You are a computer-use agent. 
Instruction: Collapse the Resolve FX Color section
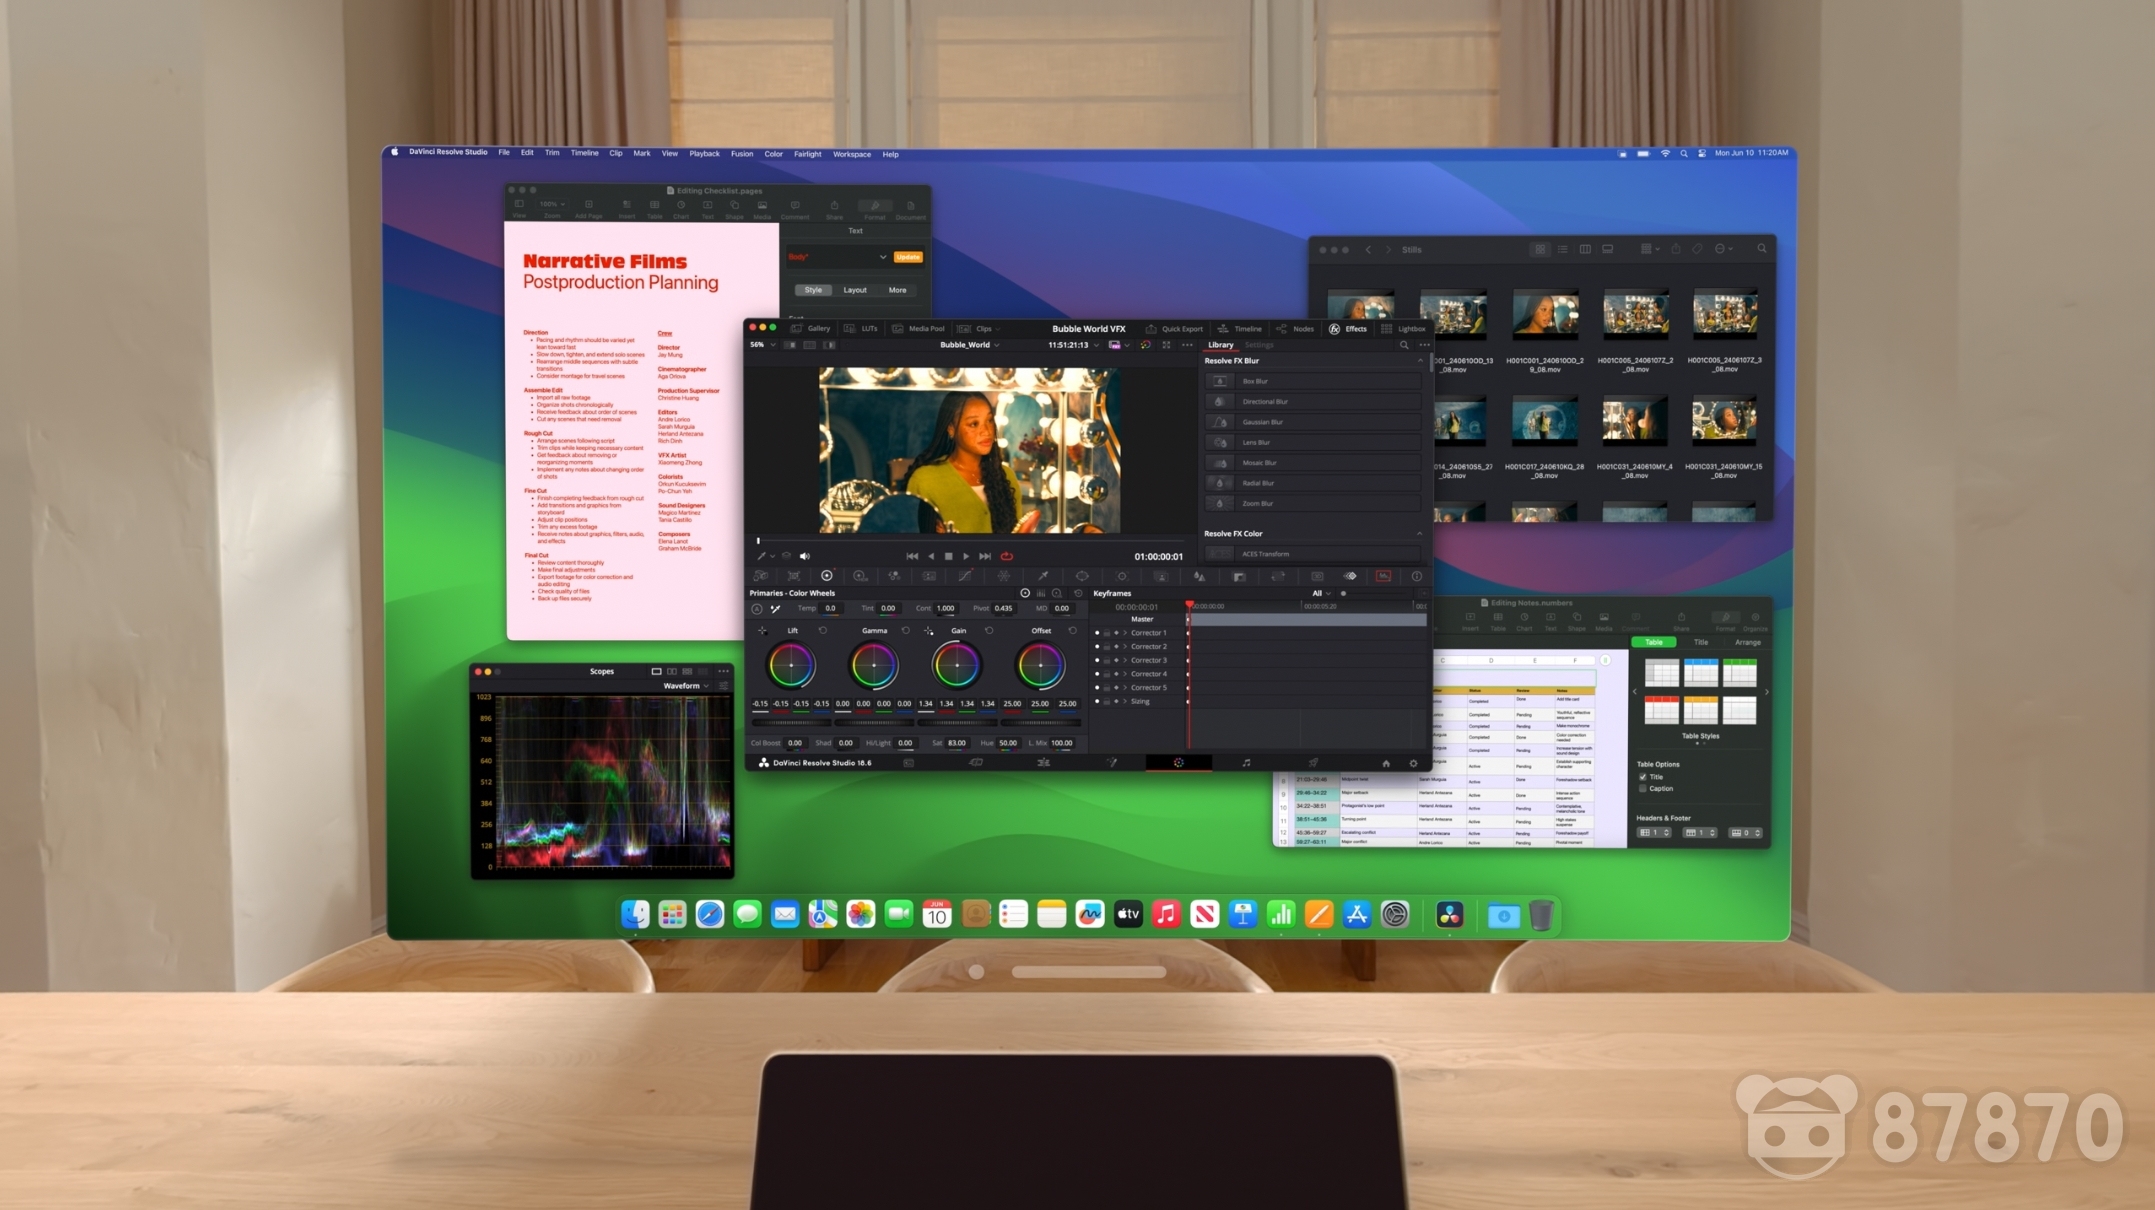1420,534
